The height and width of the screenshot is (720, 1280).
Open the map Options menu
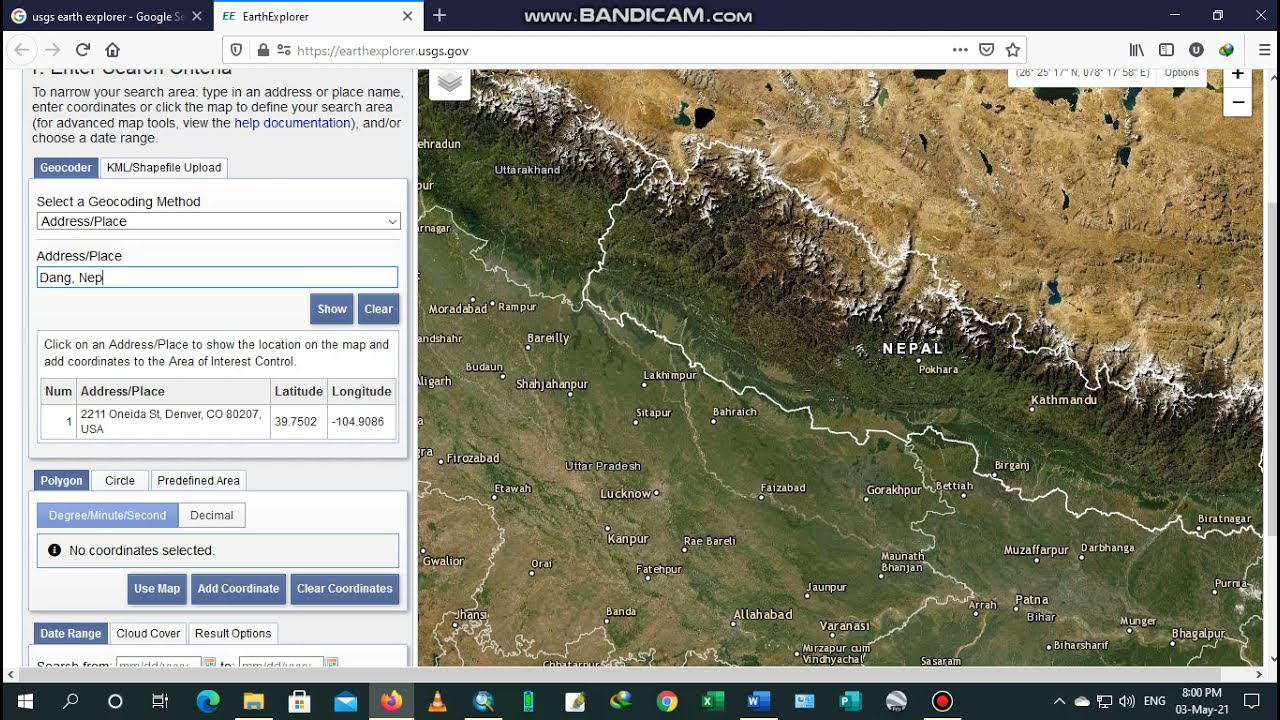1181,73
